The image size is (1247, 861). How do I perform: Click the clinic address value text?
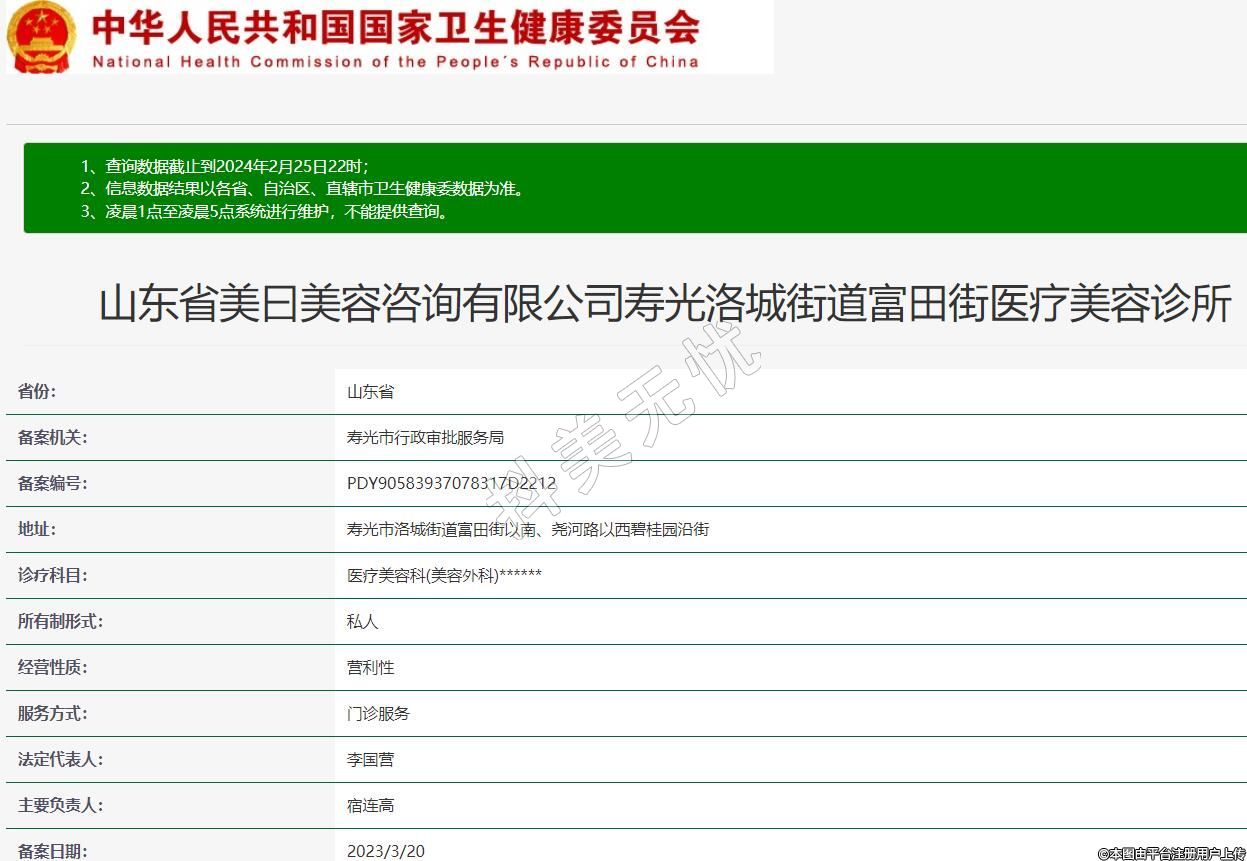pyautogui.click(x=527, y=530)
